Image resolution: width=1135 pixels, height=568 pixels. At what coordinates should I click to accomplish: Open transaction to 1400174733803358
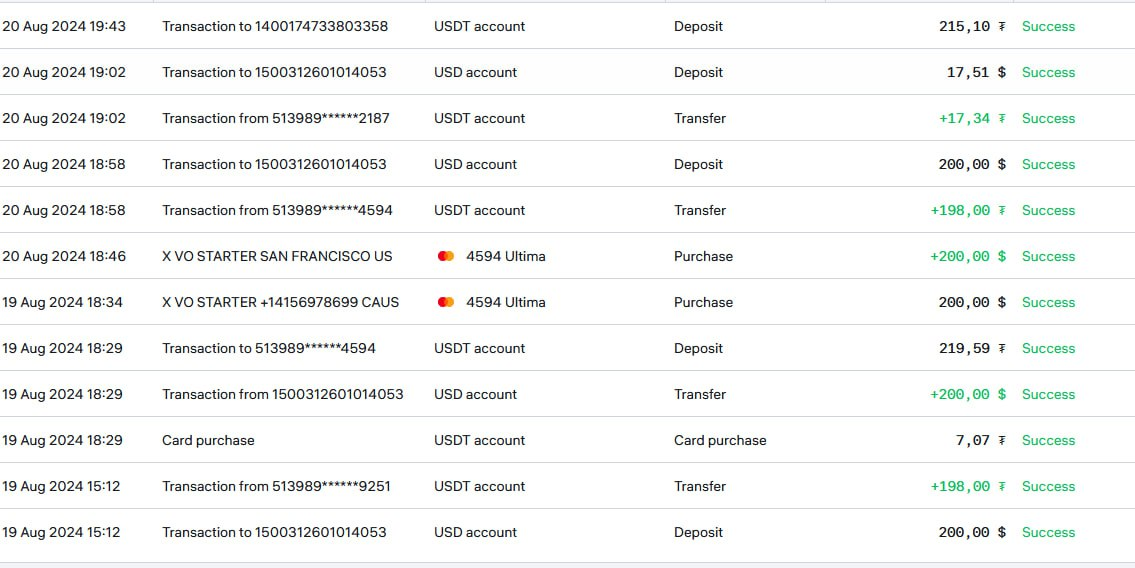[x=274, y=26]
